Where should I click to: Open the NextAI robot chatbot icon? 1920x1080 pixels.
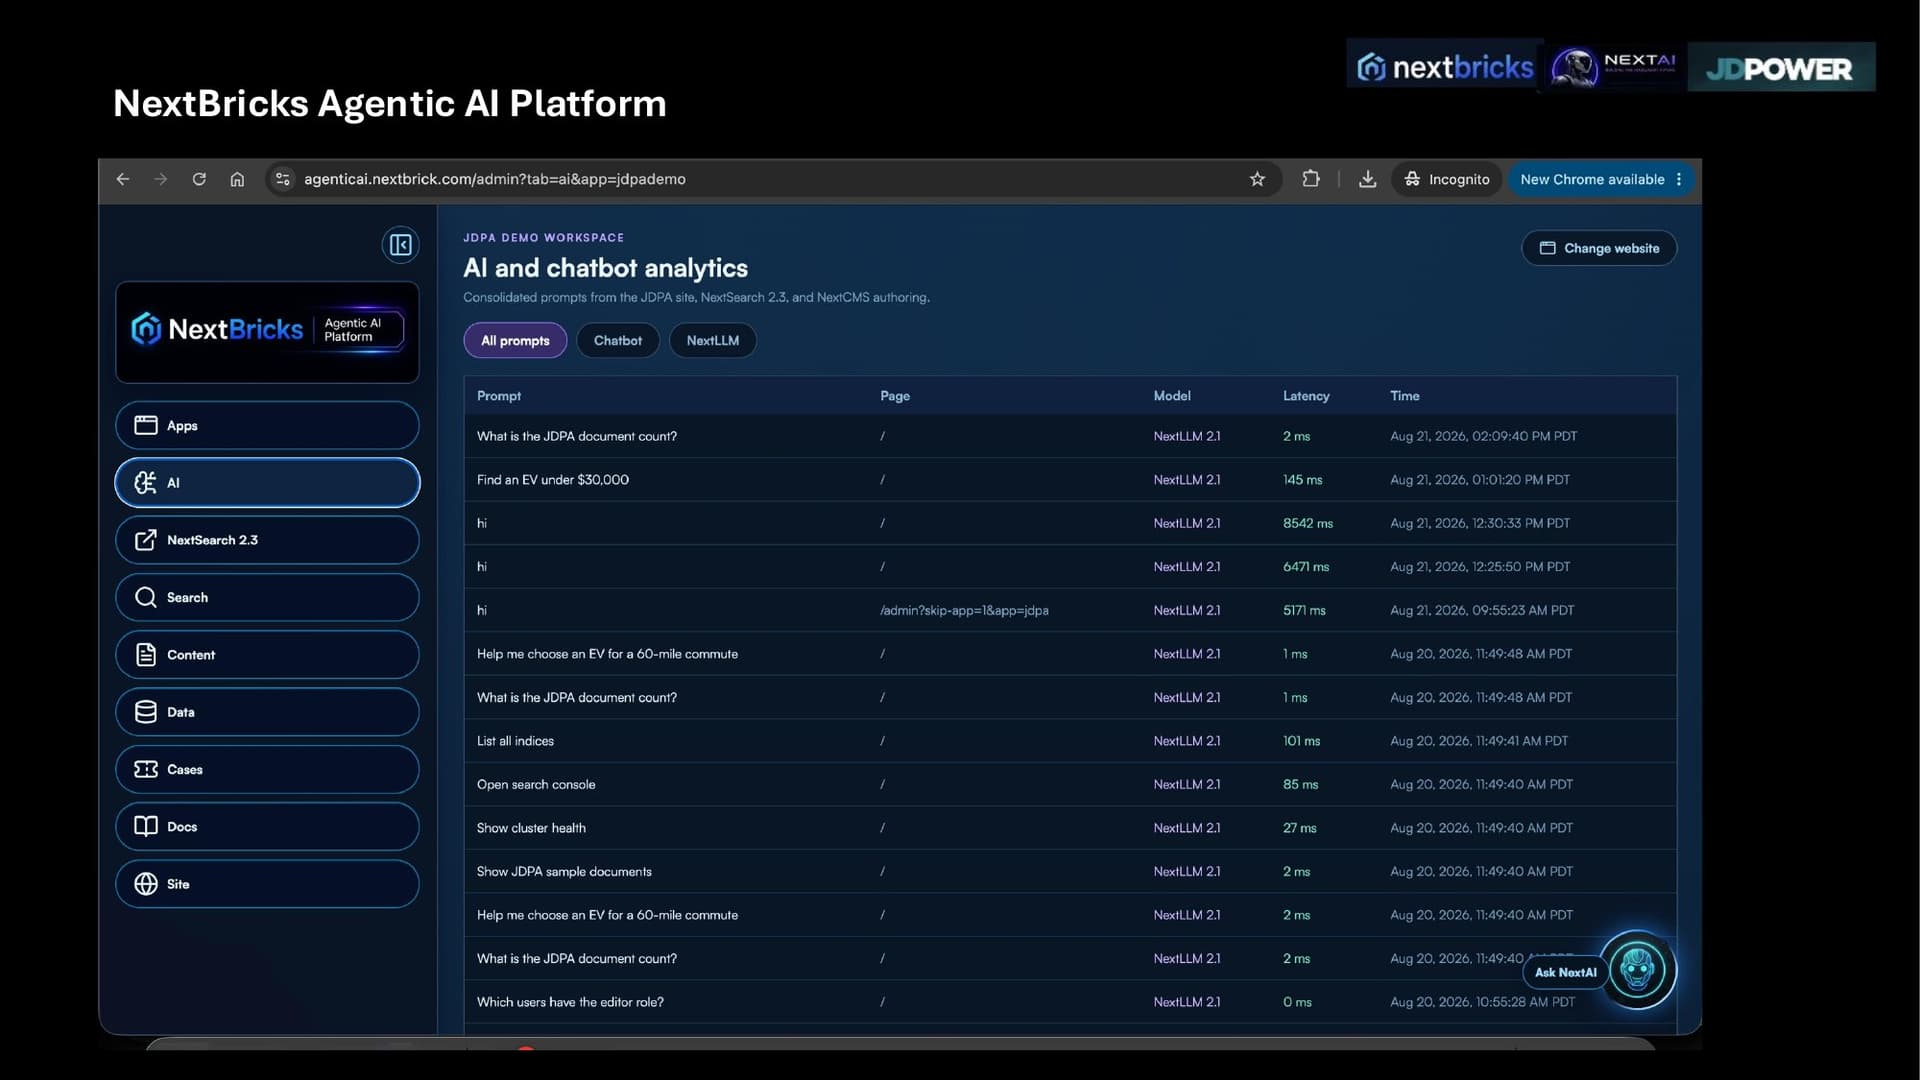1637,969
